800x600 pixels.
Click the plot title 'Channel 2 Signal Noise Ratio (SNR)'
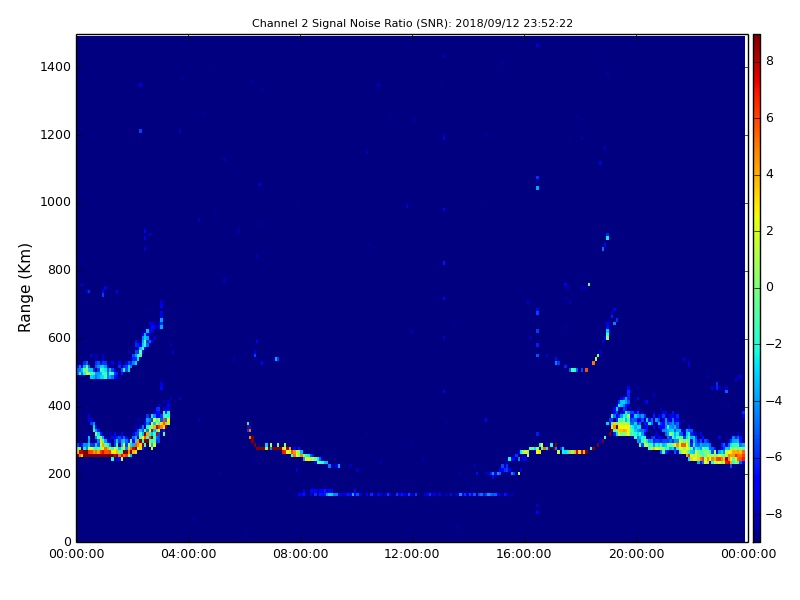click(412, 23)
